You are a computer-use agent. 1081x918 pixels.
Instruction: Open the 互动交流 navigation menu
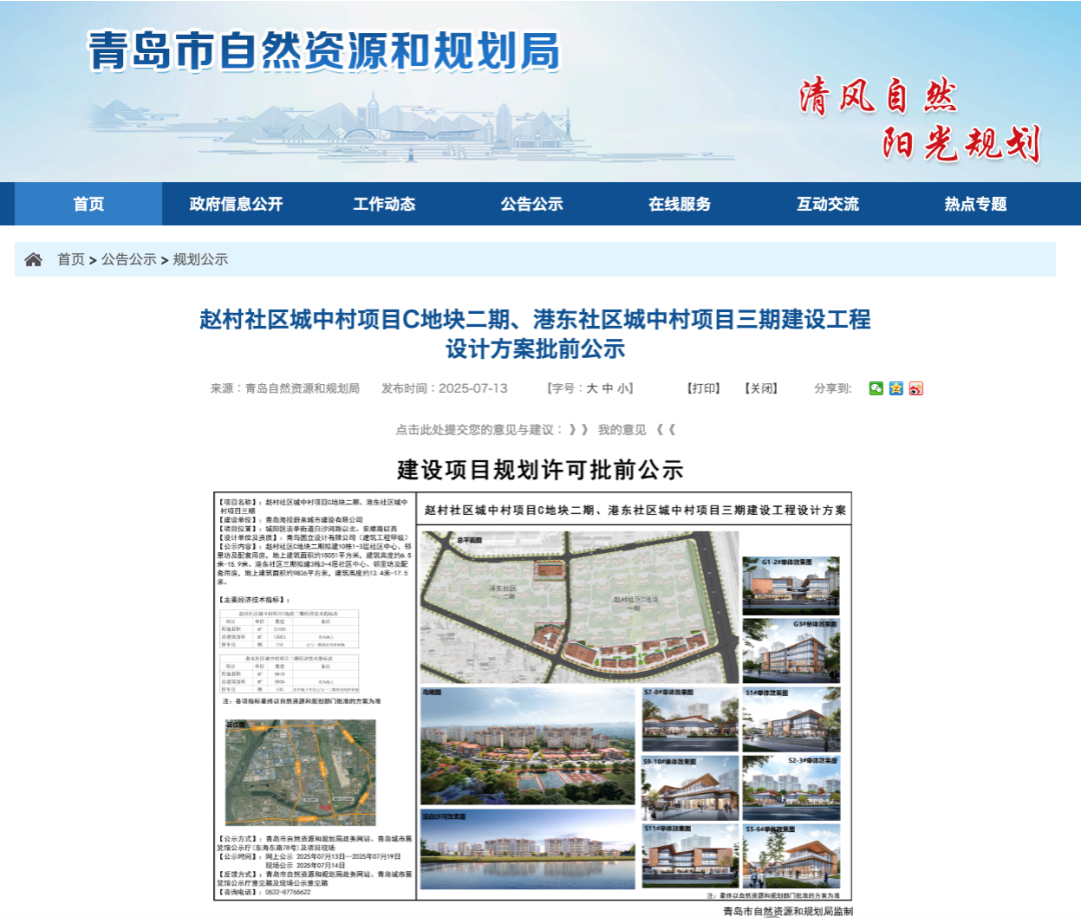pos(825,203)
